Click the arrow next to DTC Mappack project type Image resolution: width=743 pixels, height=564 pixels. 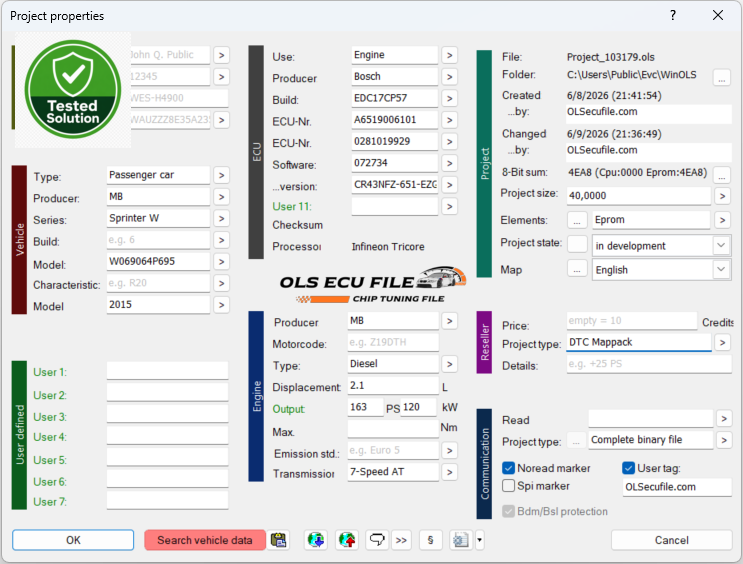[x=722, y=342]
